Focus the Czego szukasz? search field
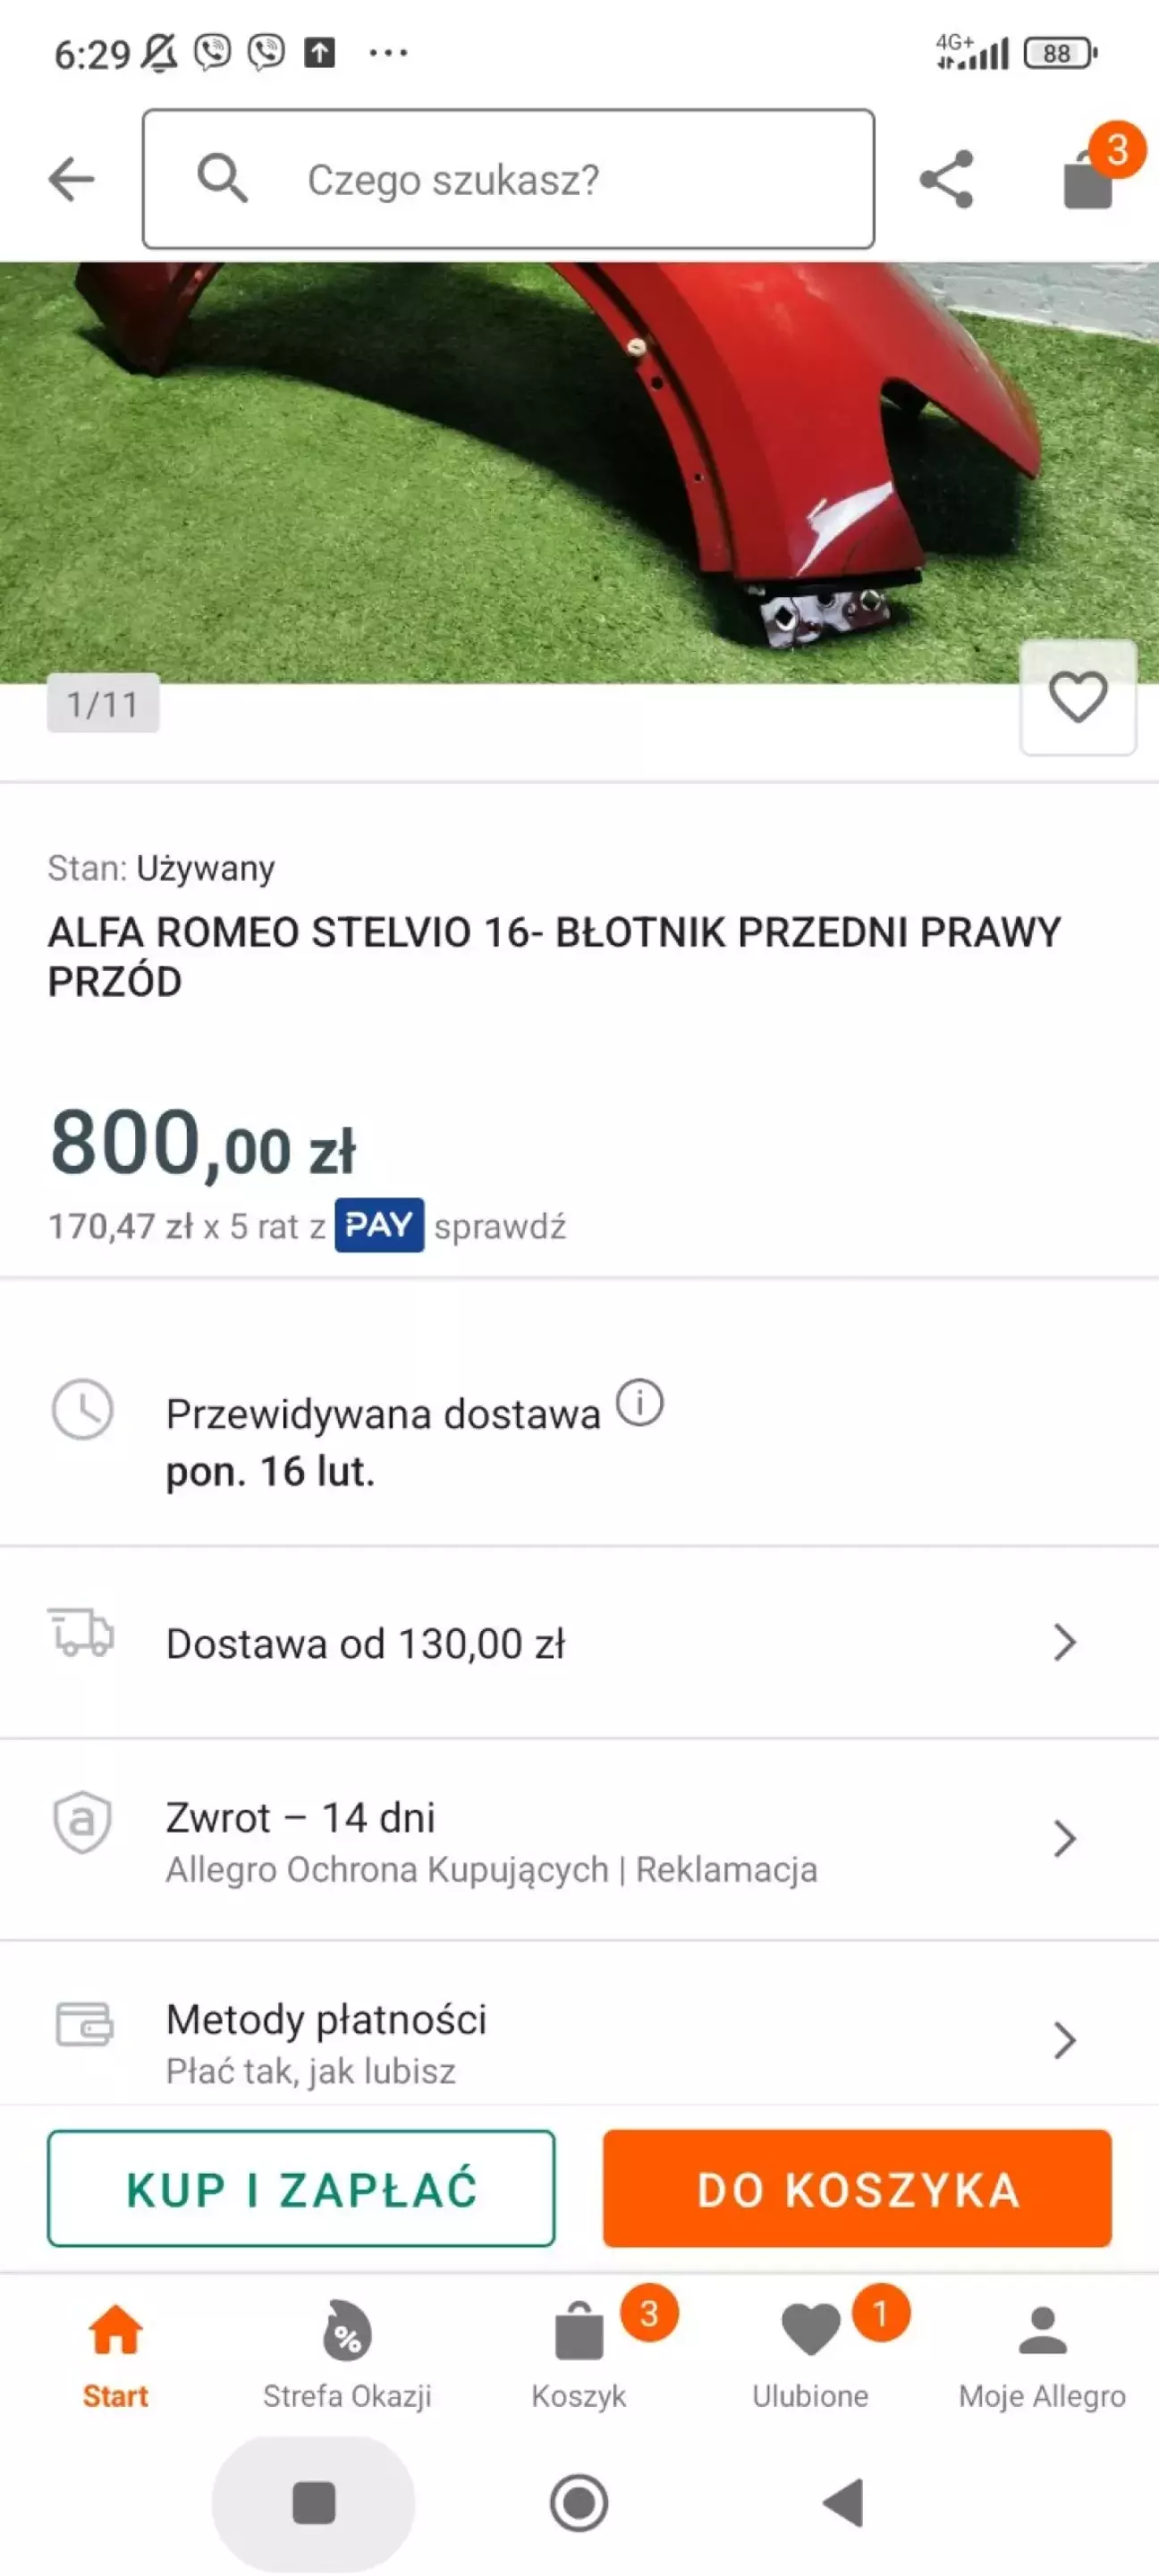Screen dimensions: 1159x2576 point(509,179)
